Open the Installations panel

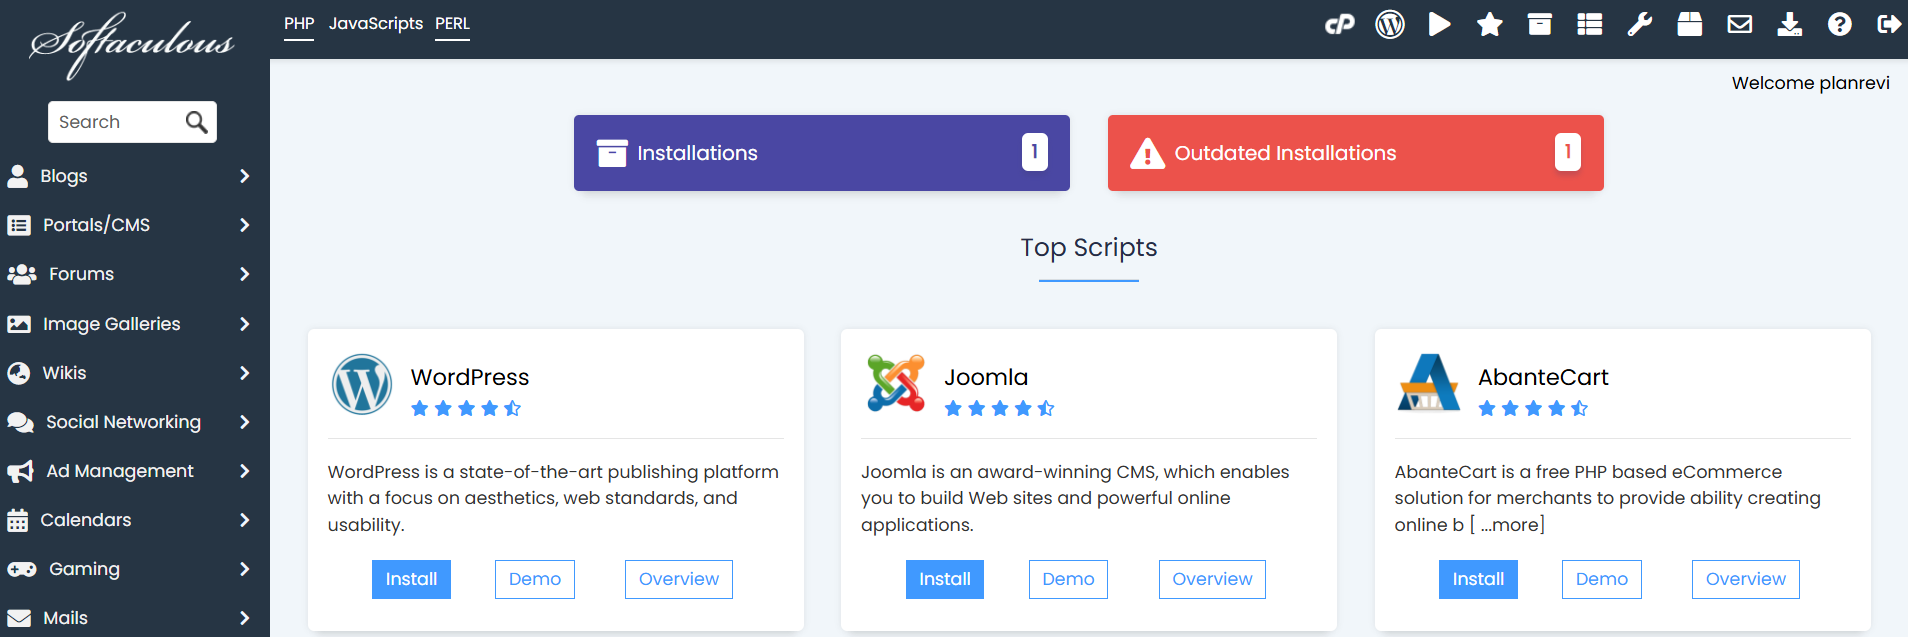822,153
